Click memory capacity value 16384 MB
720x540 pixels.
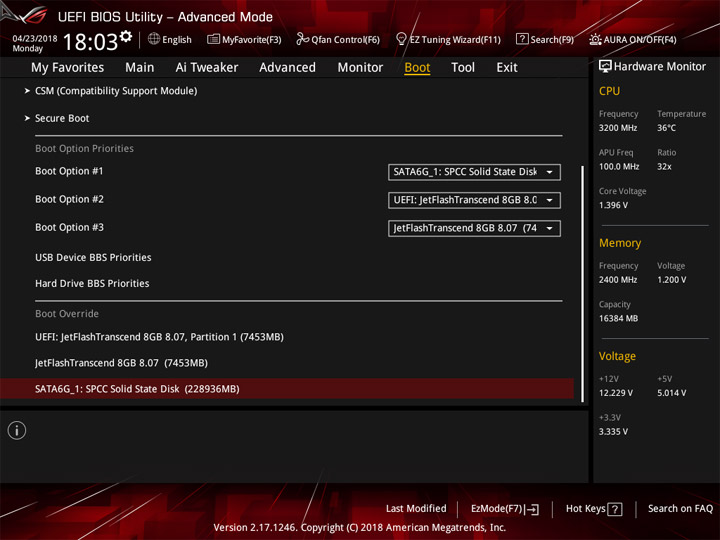click(618, 318)
